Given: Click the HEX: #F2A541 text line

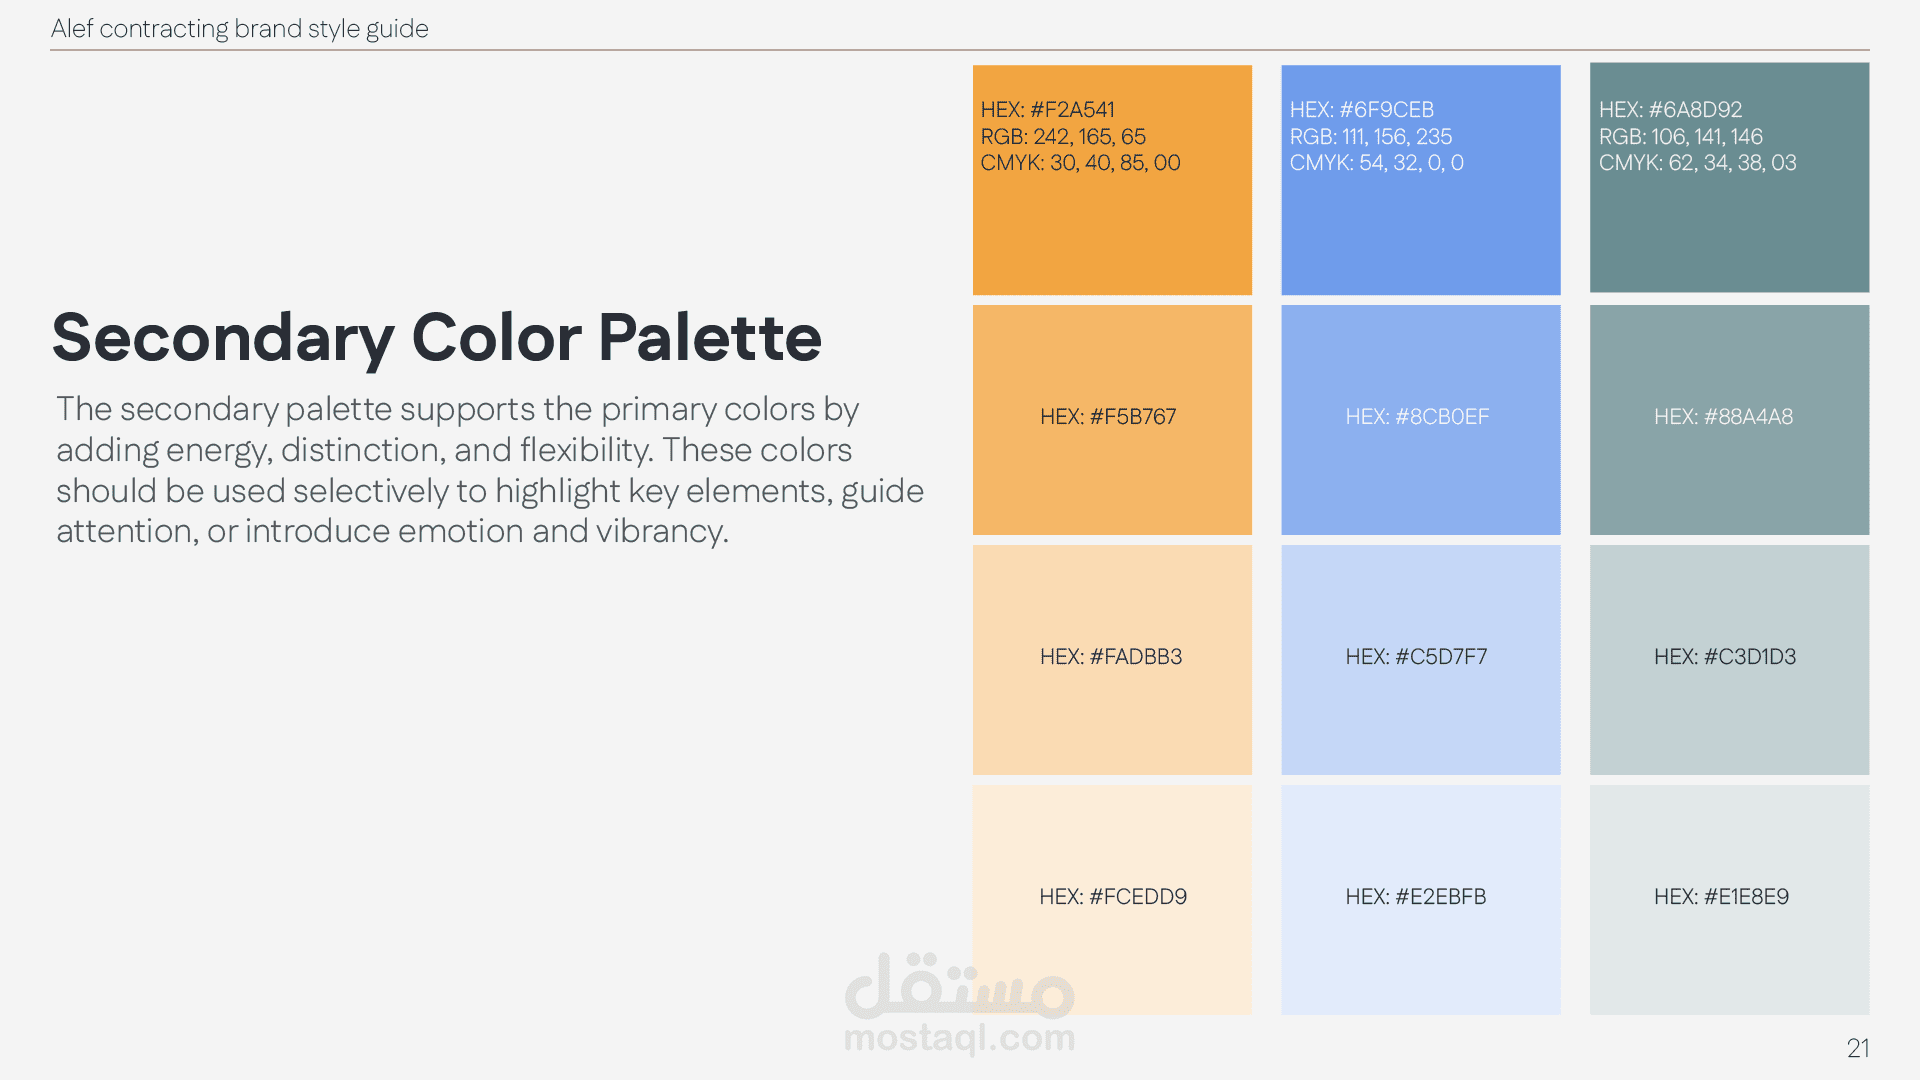Looking at the screenshot, I should [x=1047, y=110].
